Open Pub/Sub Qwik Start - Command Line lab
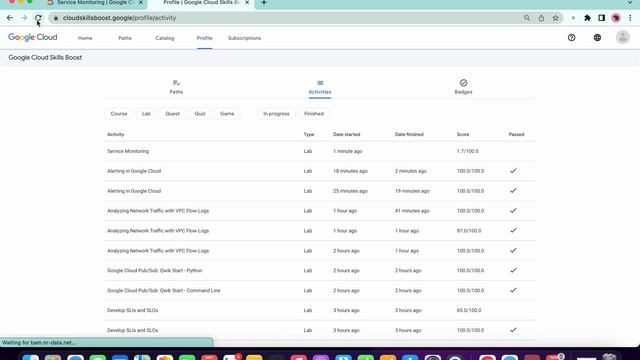 click(x=164, y=291)
